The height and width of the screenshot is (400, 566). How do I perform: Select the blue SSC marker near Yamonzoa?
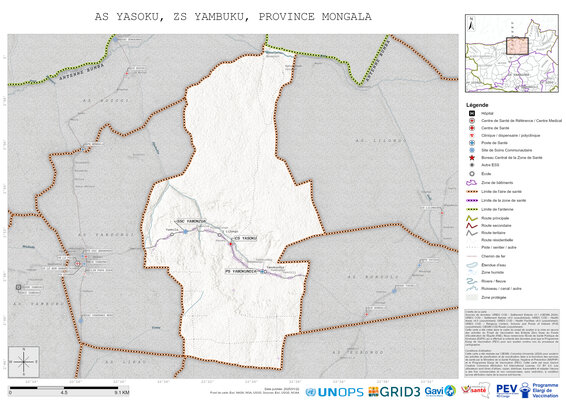point(186,231)
